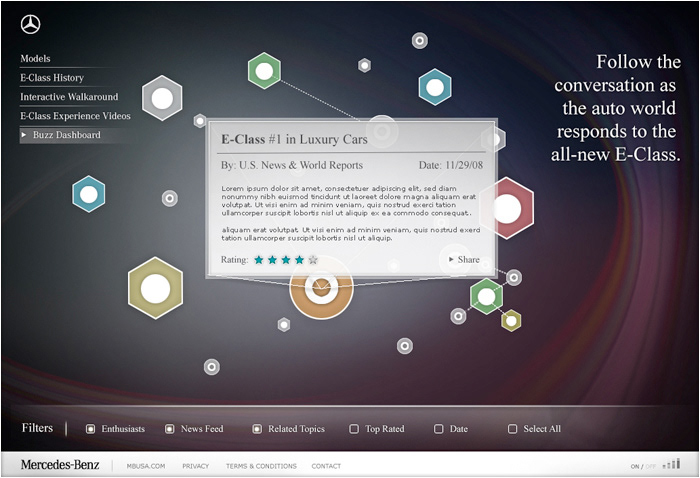Click the third rating star
The image size is (700, 478).
pos(286,260)
